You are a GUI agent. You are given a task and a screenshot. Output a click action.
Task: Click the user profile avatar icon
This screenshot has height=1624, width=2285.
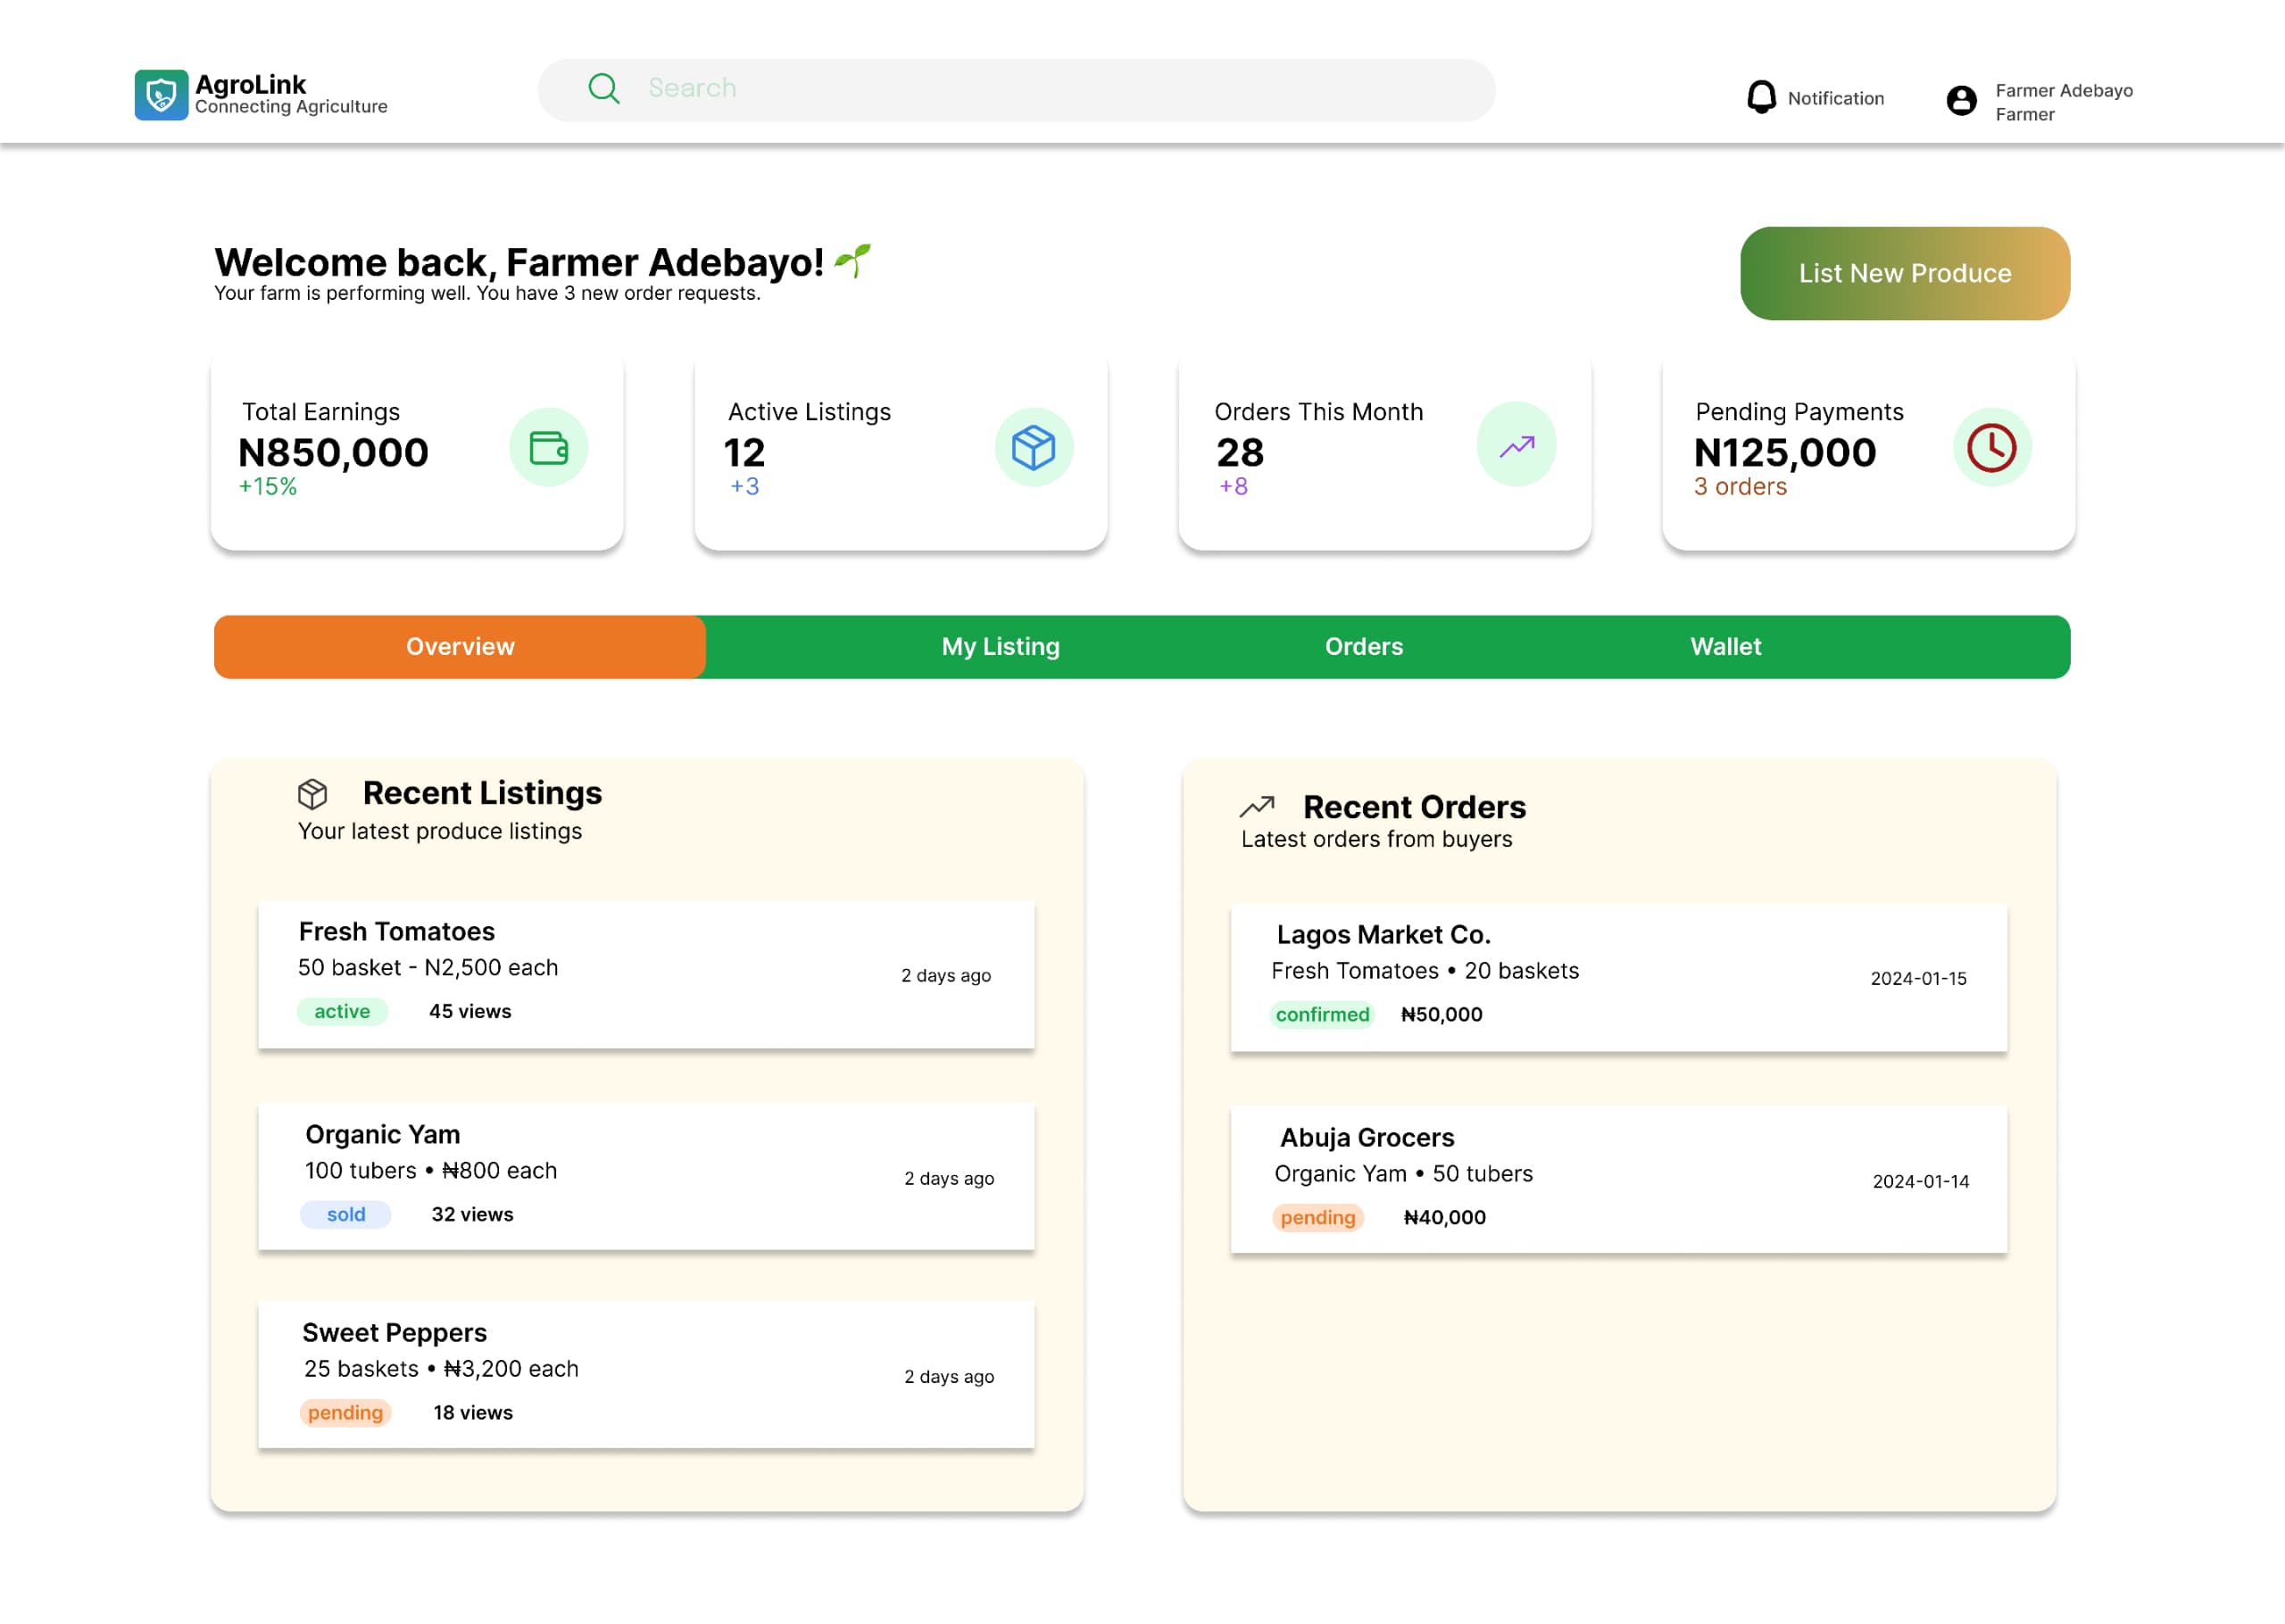tap(1961, 100)
